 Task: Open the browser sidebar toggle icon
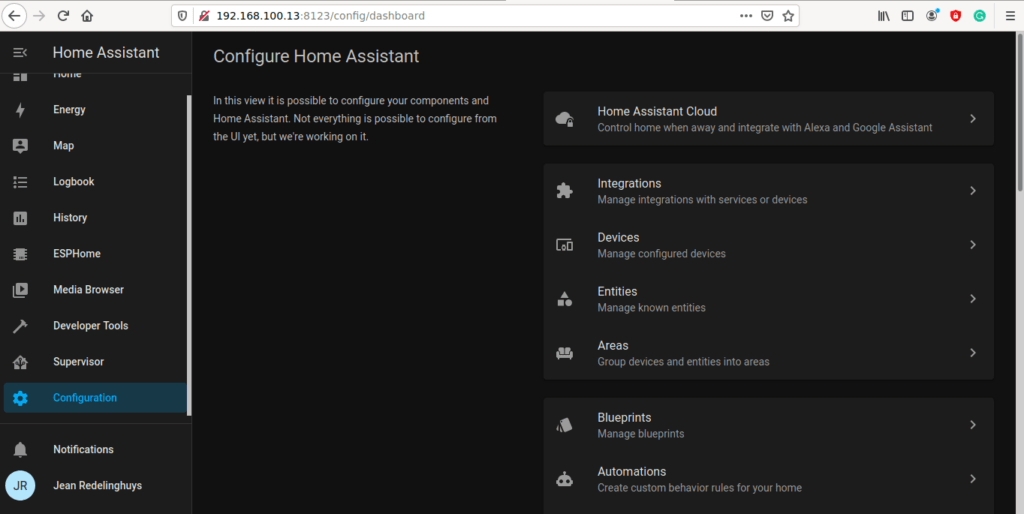(x=907, y=16)
